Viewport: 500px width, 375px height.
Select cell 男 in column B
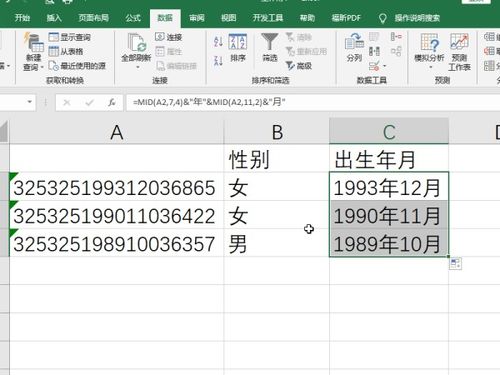(277, 243)
